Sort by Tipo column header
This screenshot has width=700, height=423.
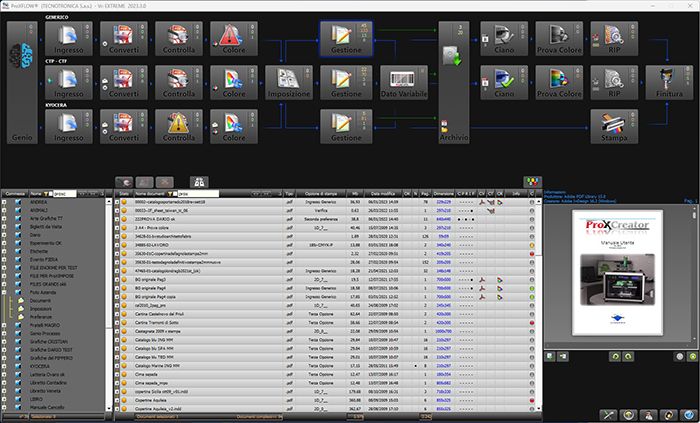[x=289, y=194]
